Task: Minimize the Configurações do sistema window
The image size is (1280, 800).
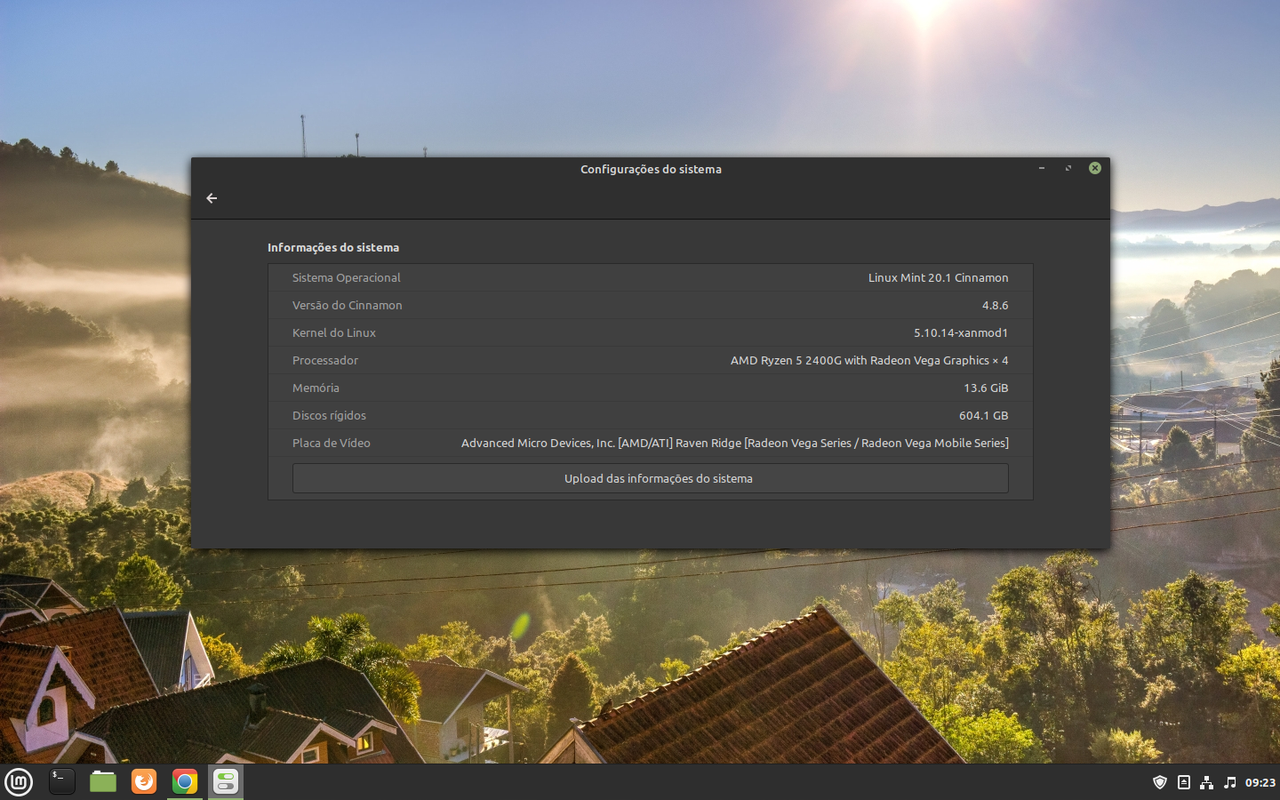Action: click(x=1042, y=168)
